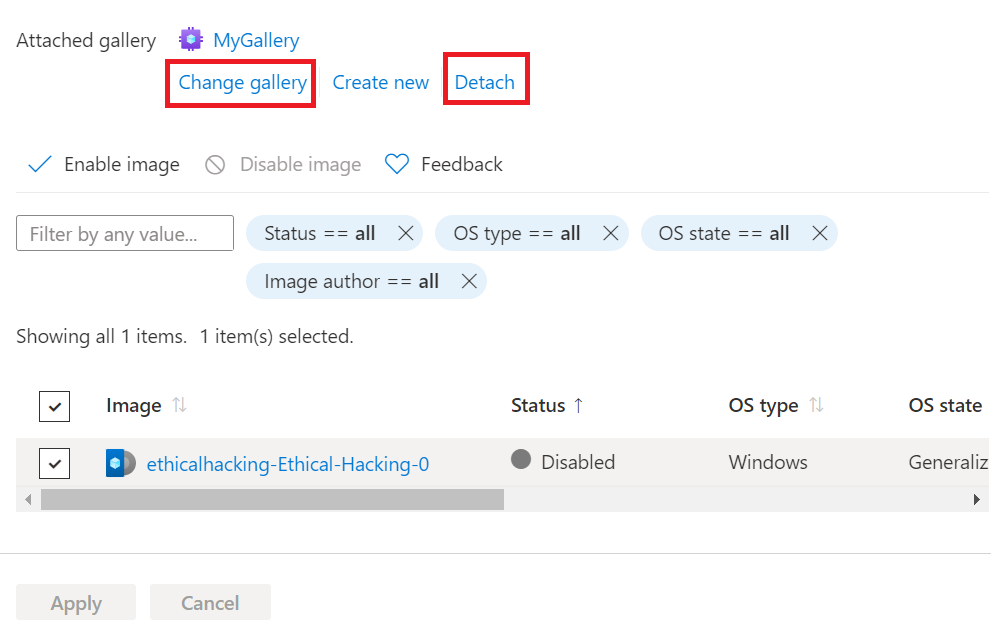The height and width of the screenshot is (633, 991).
Task: Click the Detach button
Action: click(486, 82)
